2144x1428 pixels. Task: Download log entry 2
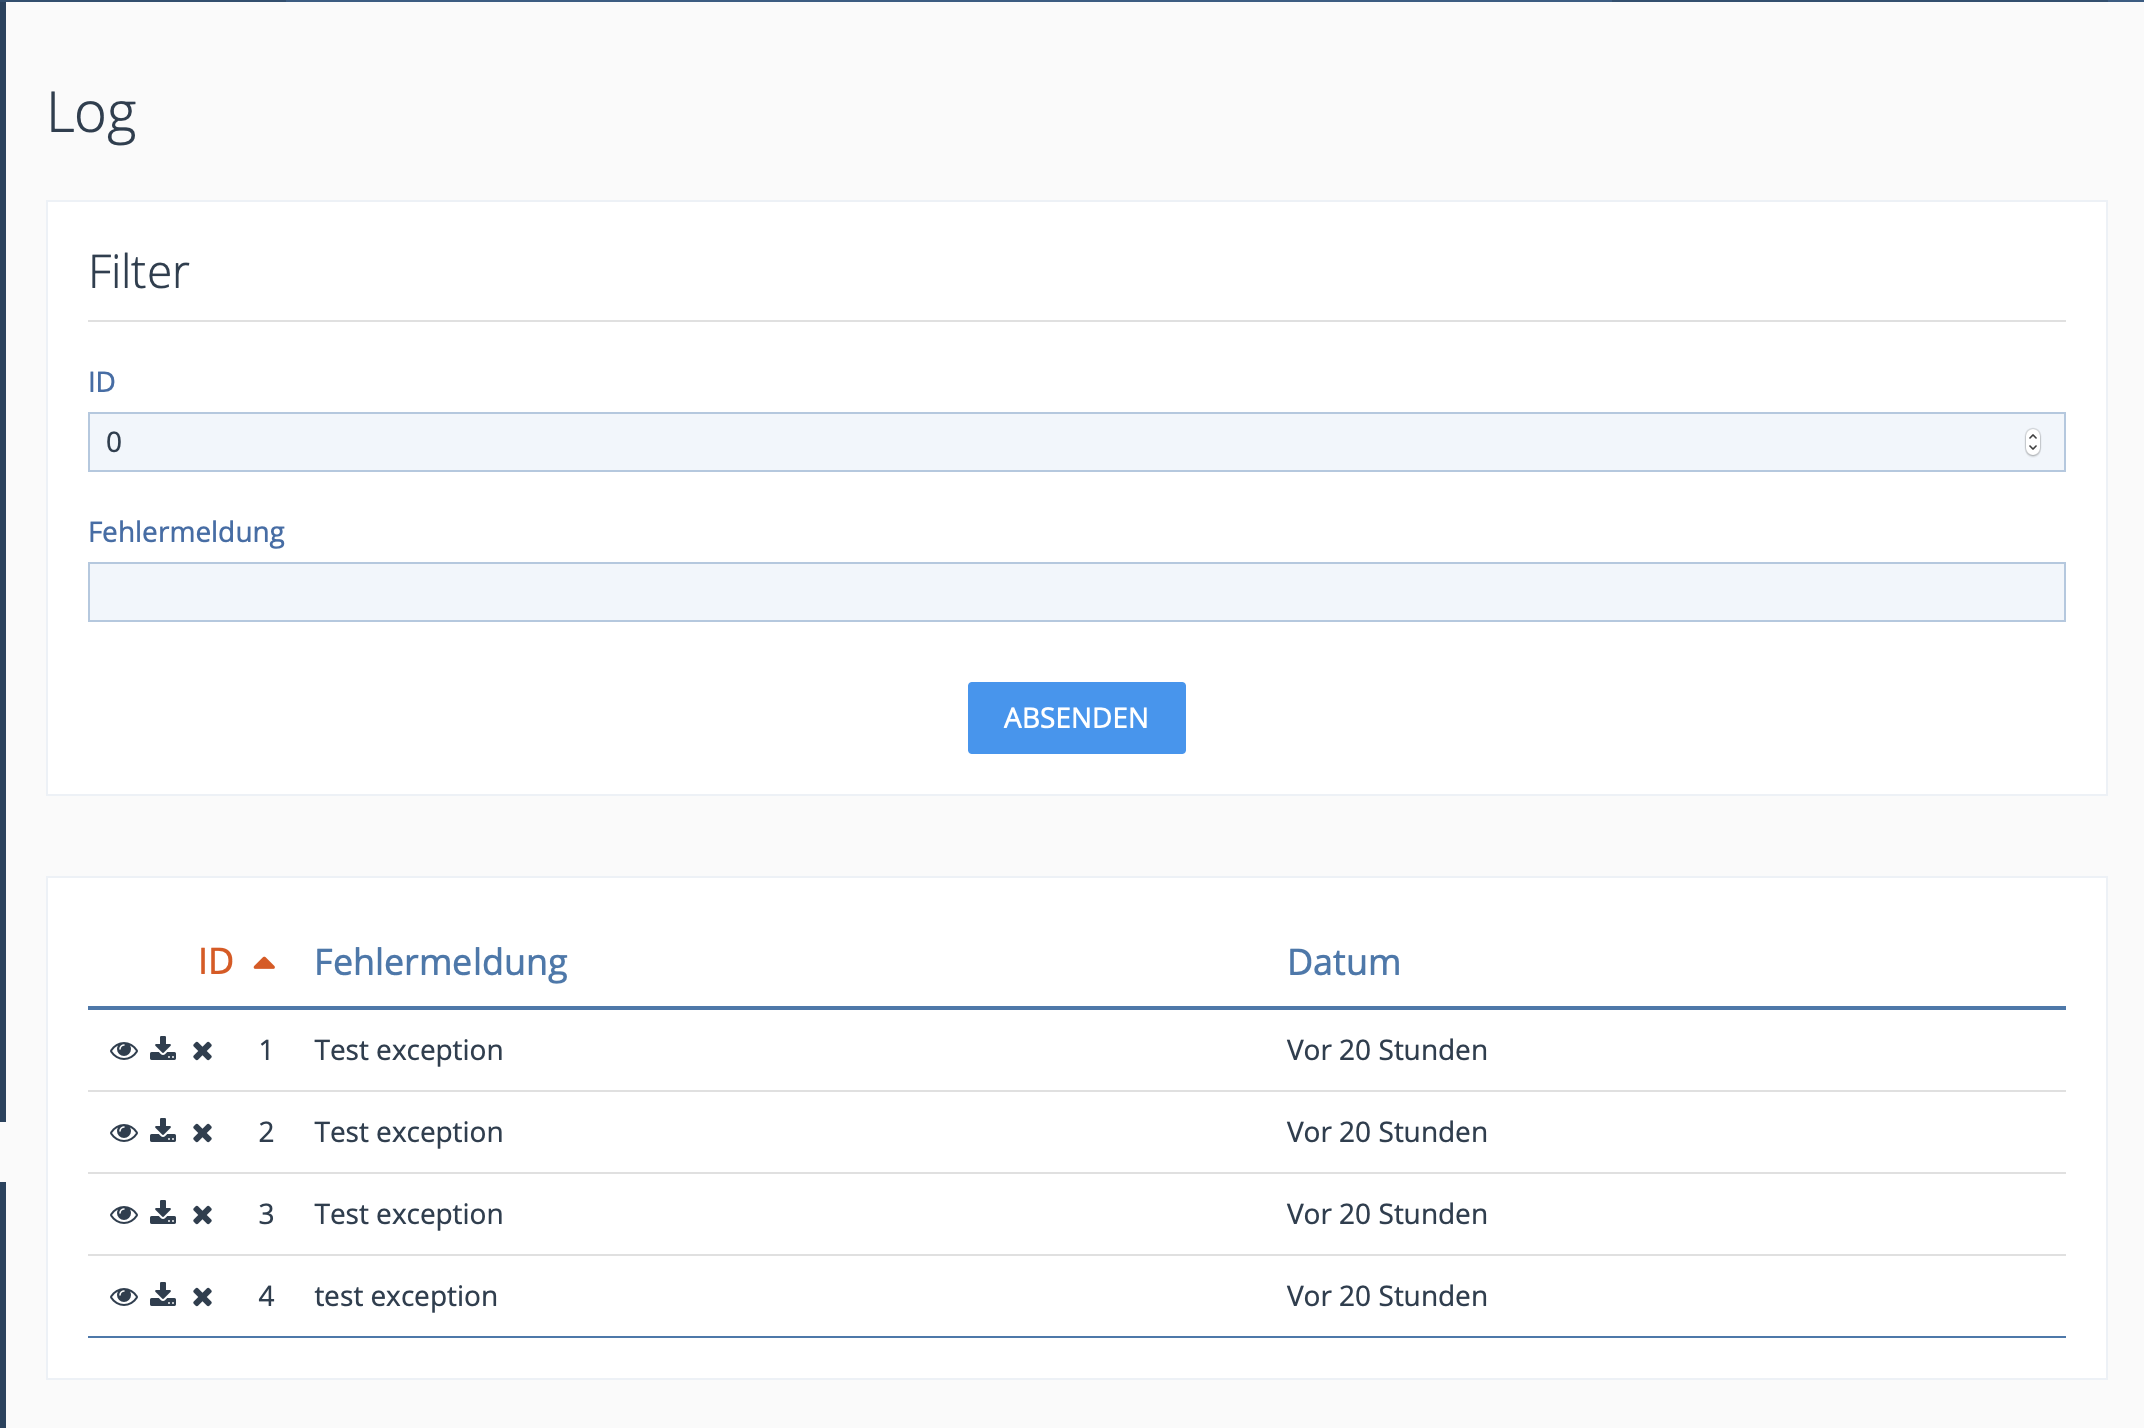(163, 1132)
